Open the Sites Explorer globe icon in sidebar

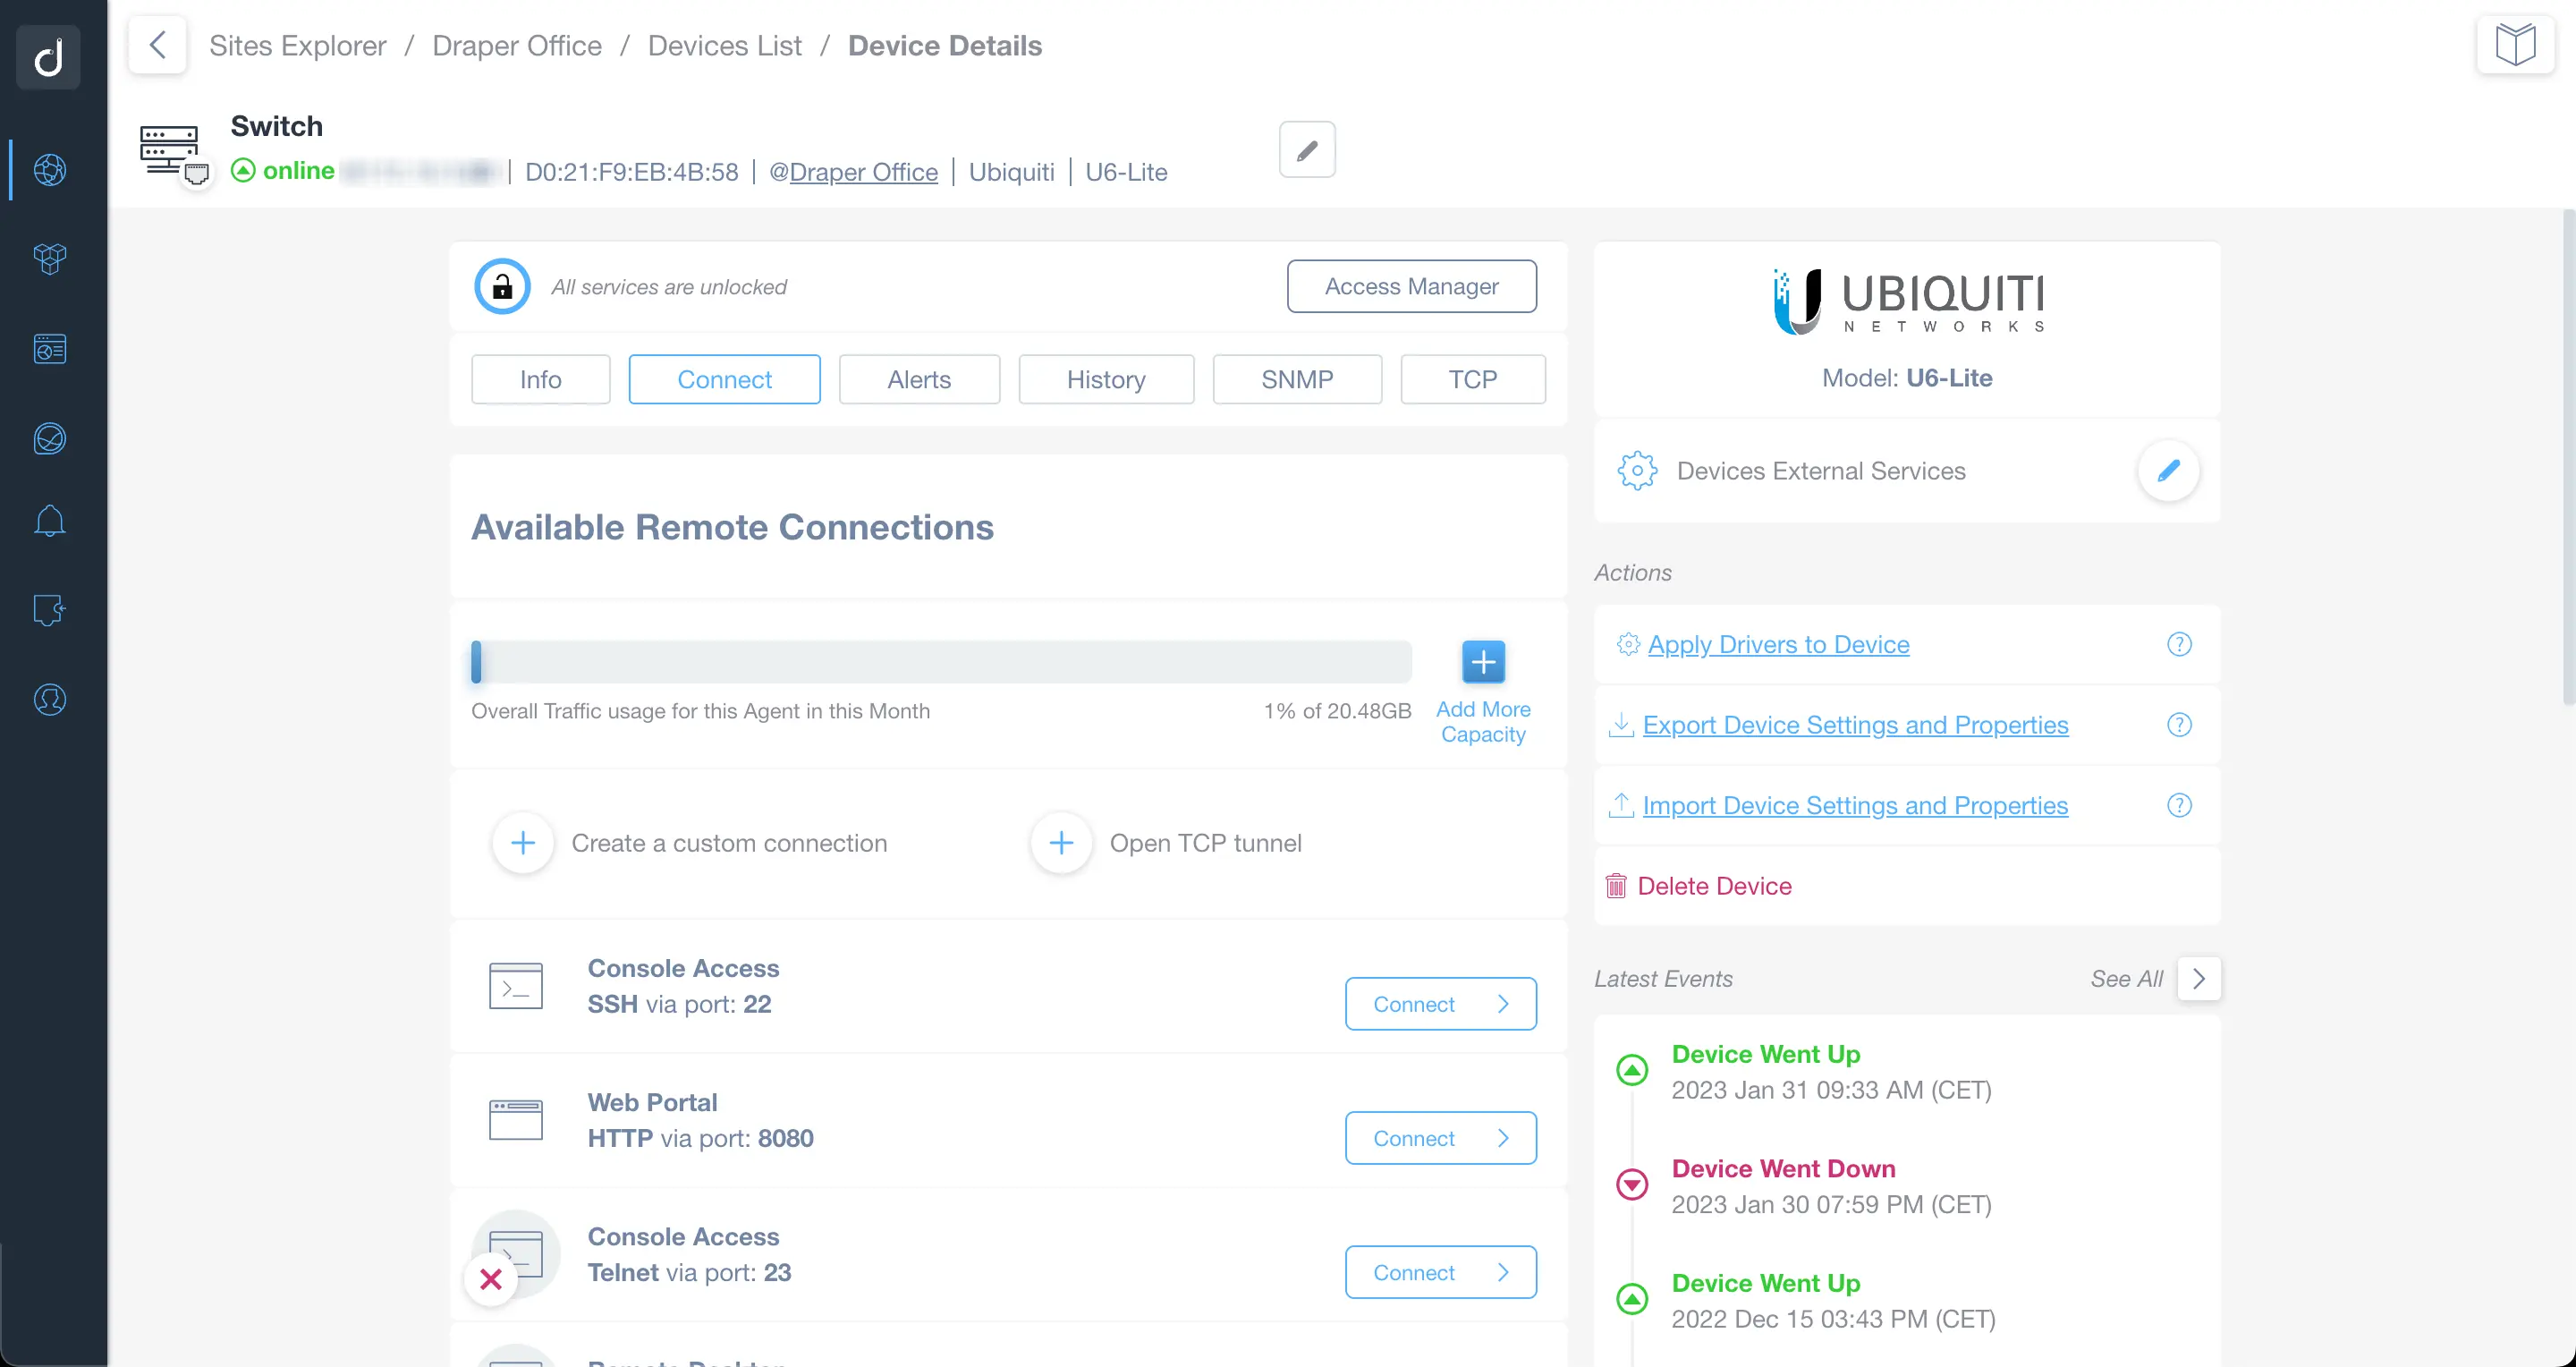pos(48,170)
